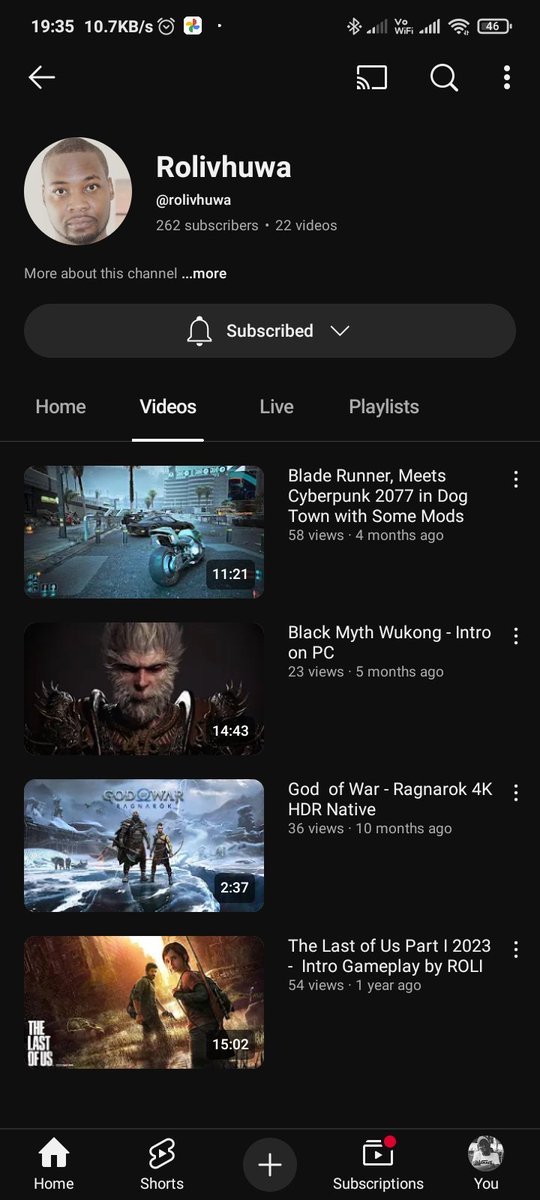Tap the 14:43 duration badge

(x=231, y=731)
